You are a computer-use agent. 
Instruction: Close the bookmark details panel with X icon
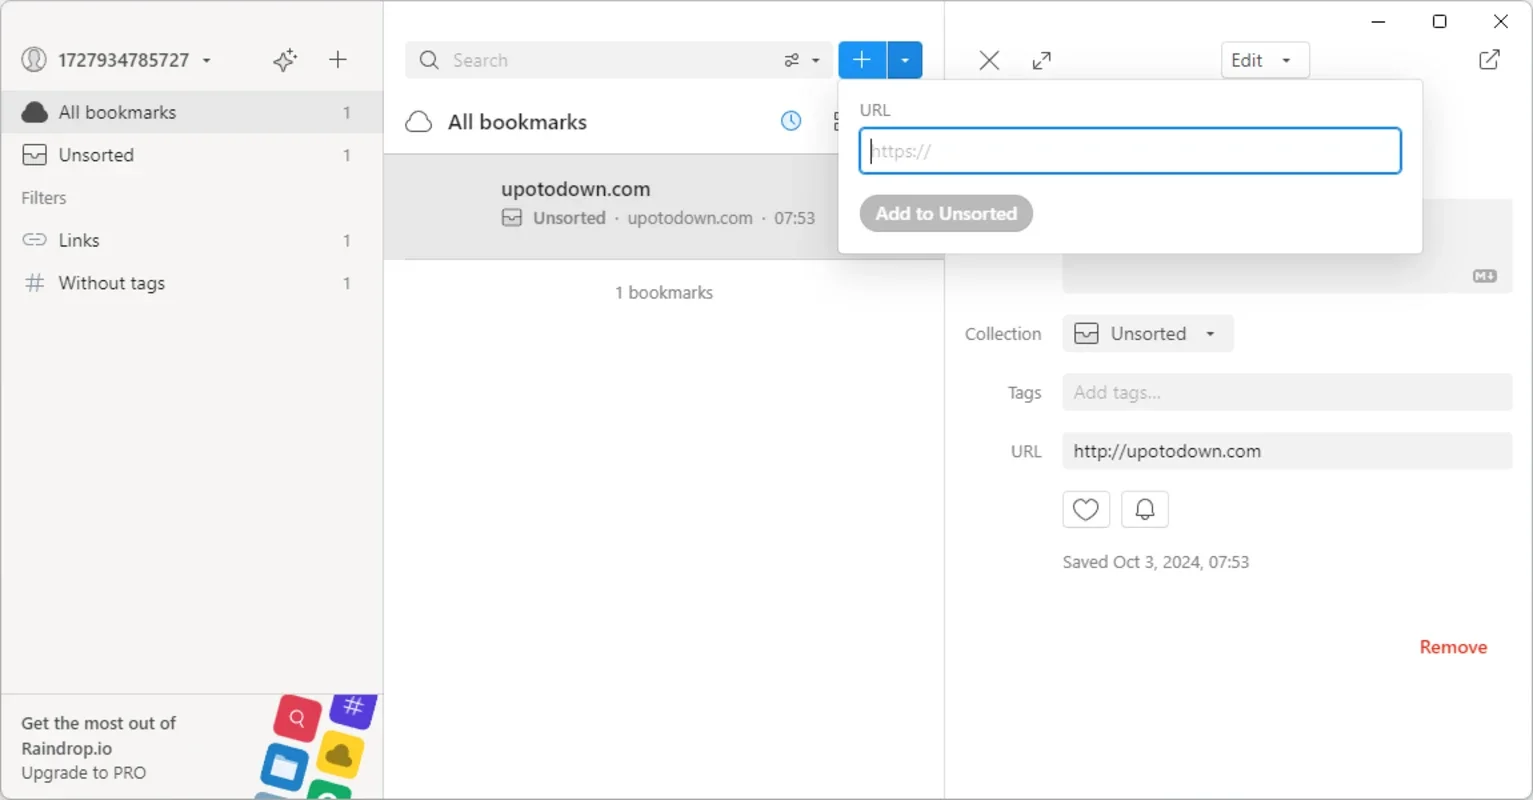click(x=989, y=60)
